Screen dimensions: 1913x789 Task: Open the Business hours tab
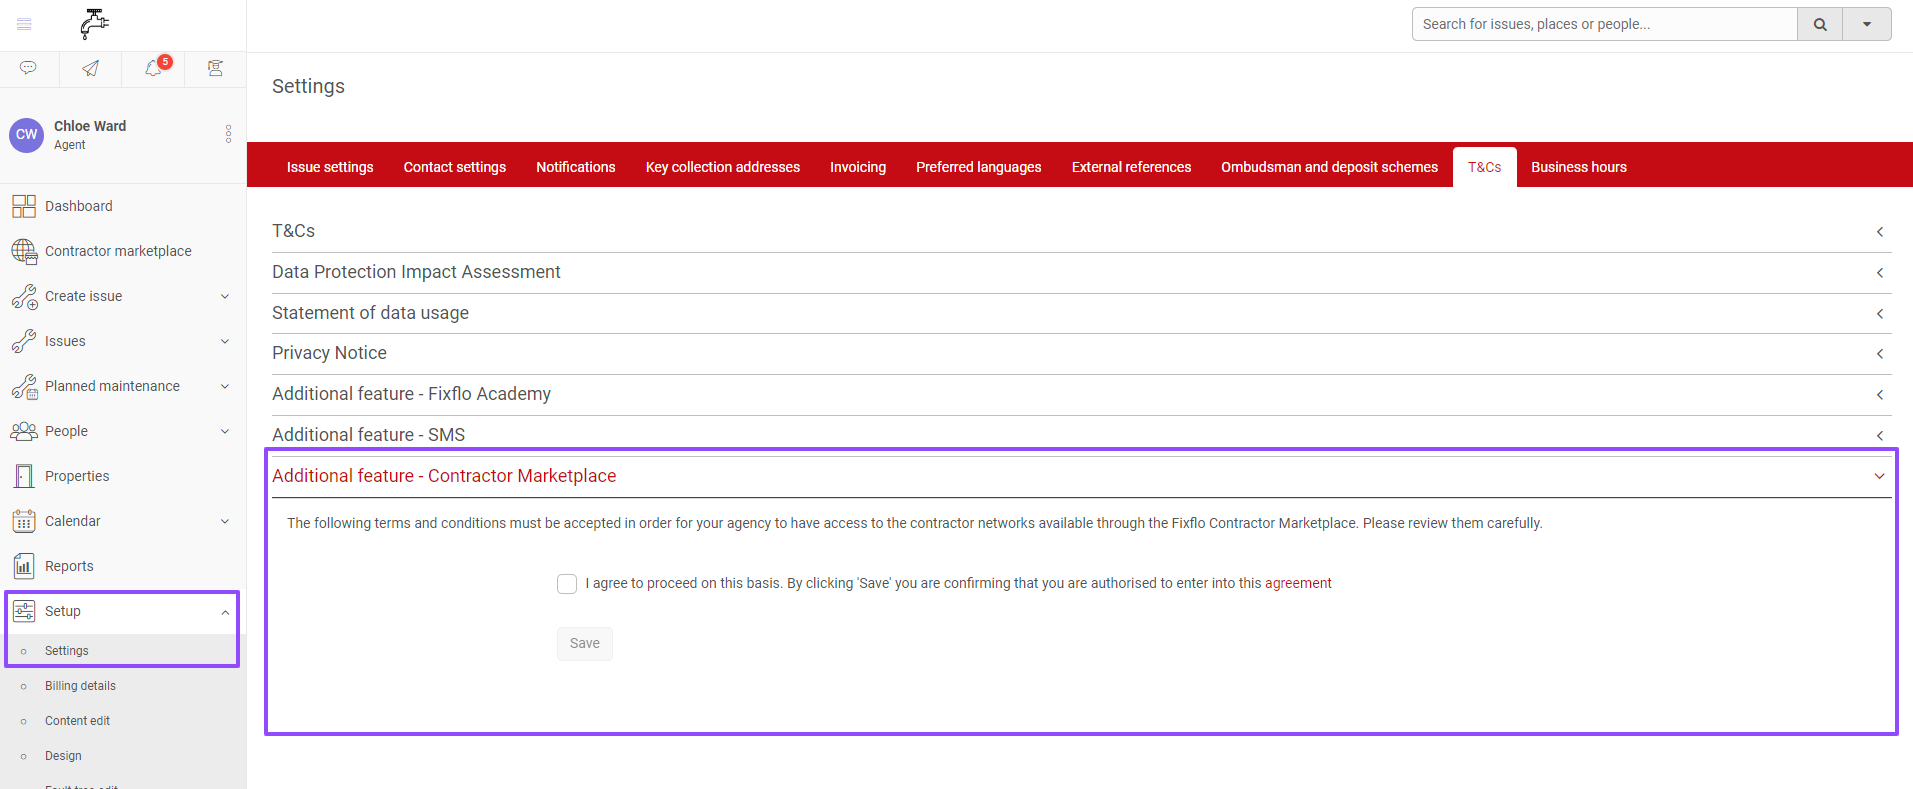[1579, 167]
